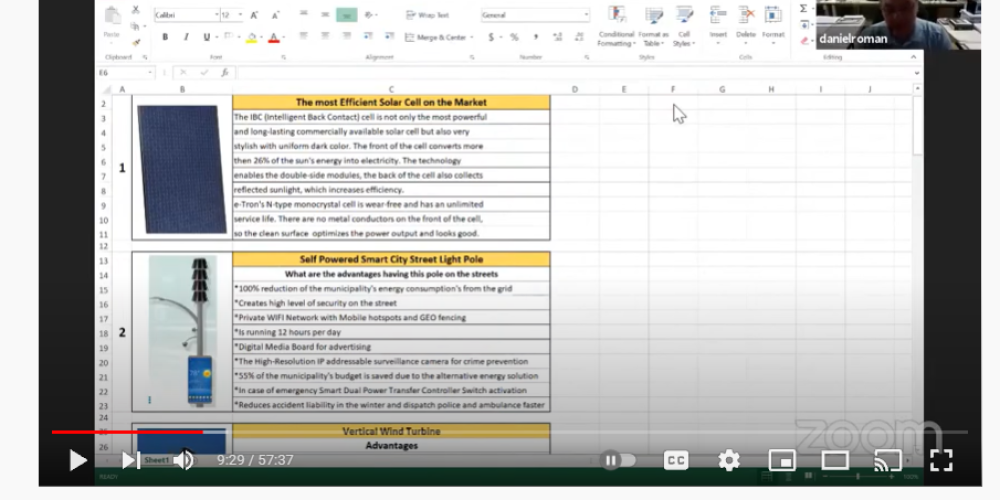The height and width of the screenshot is (500, 1000).
Task: Align text right
Action: point(346,37)
